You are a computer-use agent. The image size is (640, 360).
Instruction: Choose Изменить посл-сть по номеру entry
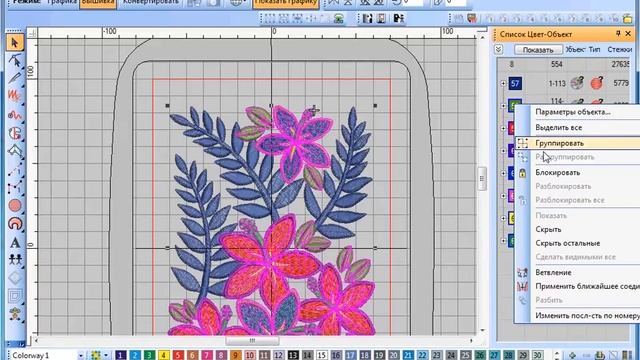pos(587,316)
